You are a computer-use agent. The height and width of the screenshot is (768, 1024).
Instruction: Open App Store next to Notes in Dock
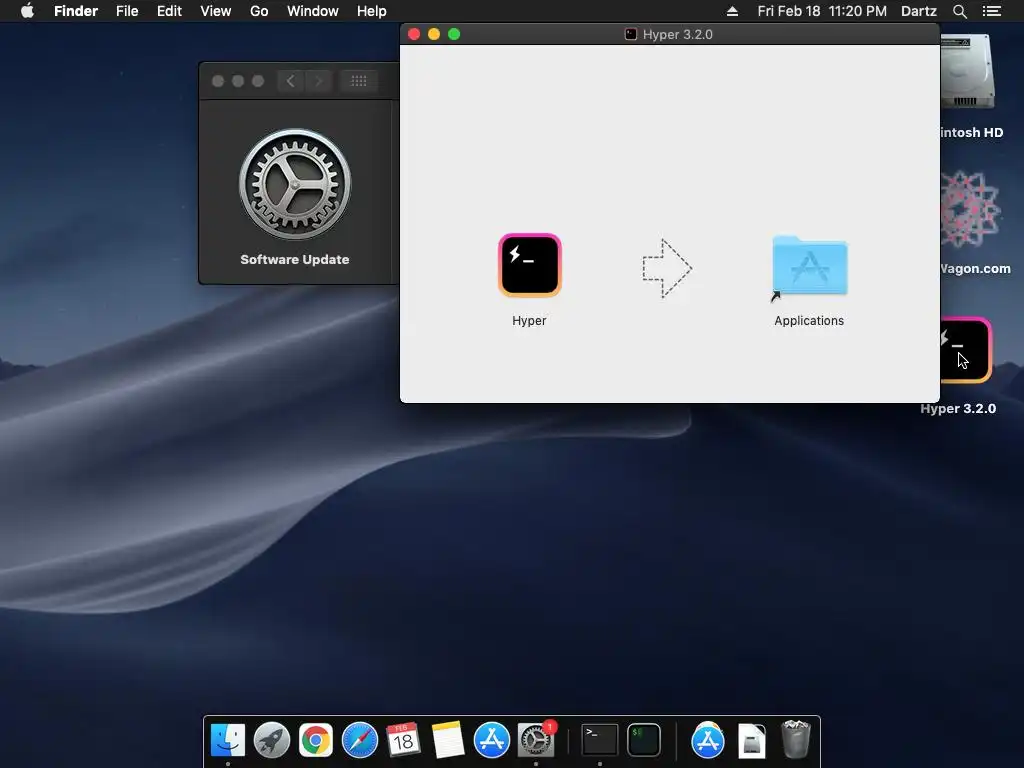pyautogui.click(x=492, y=740)
